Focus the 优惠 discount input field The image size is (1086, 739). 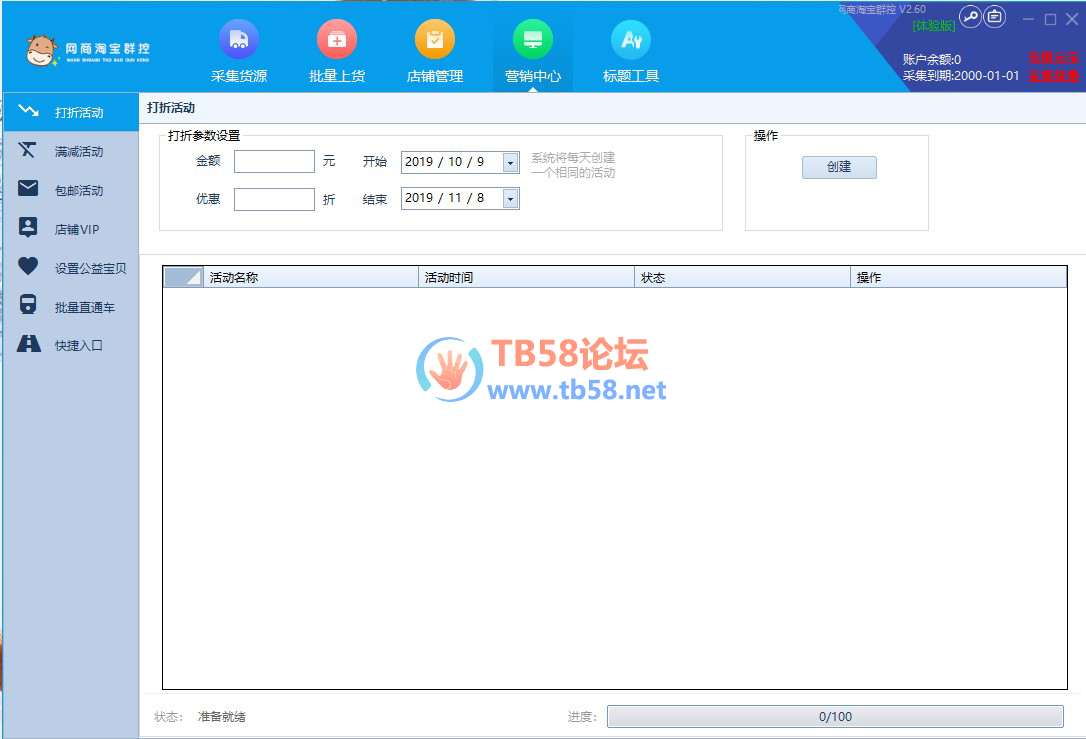pos(274,199)
